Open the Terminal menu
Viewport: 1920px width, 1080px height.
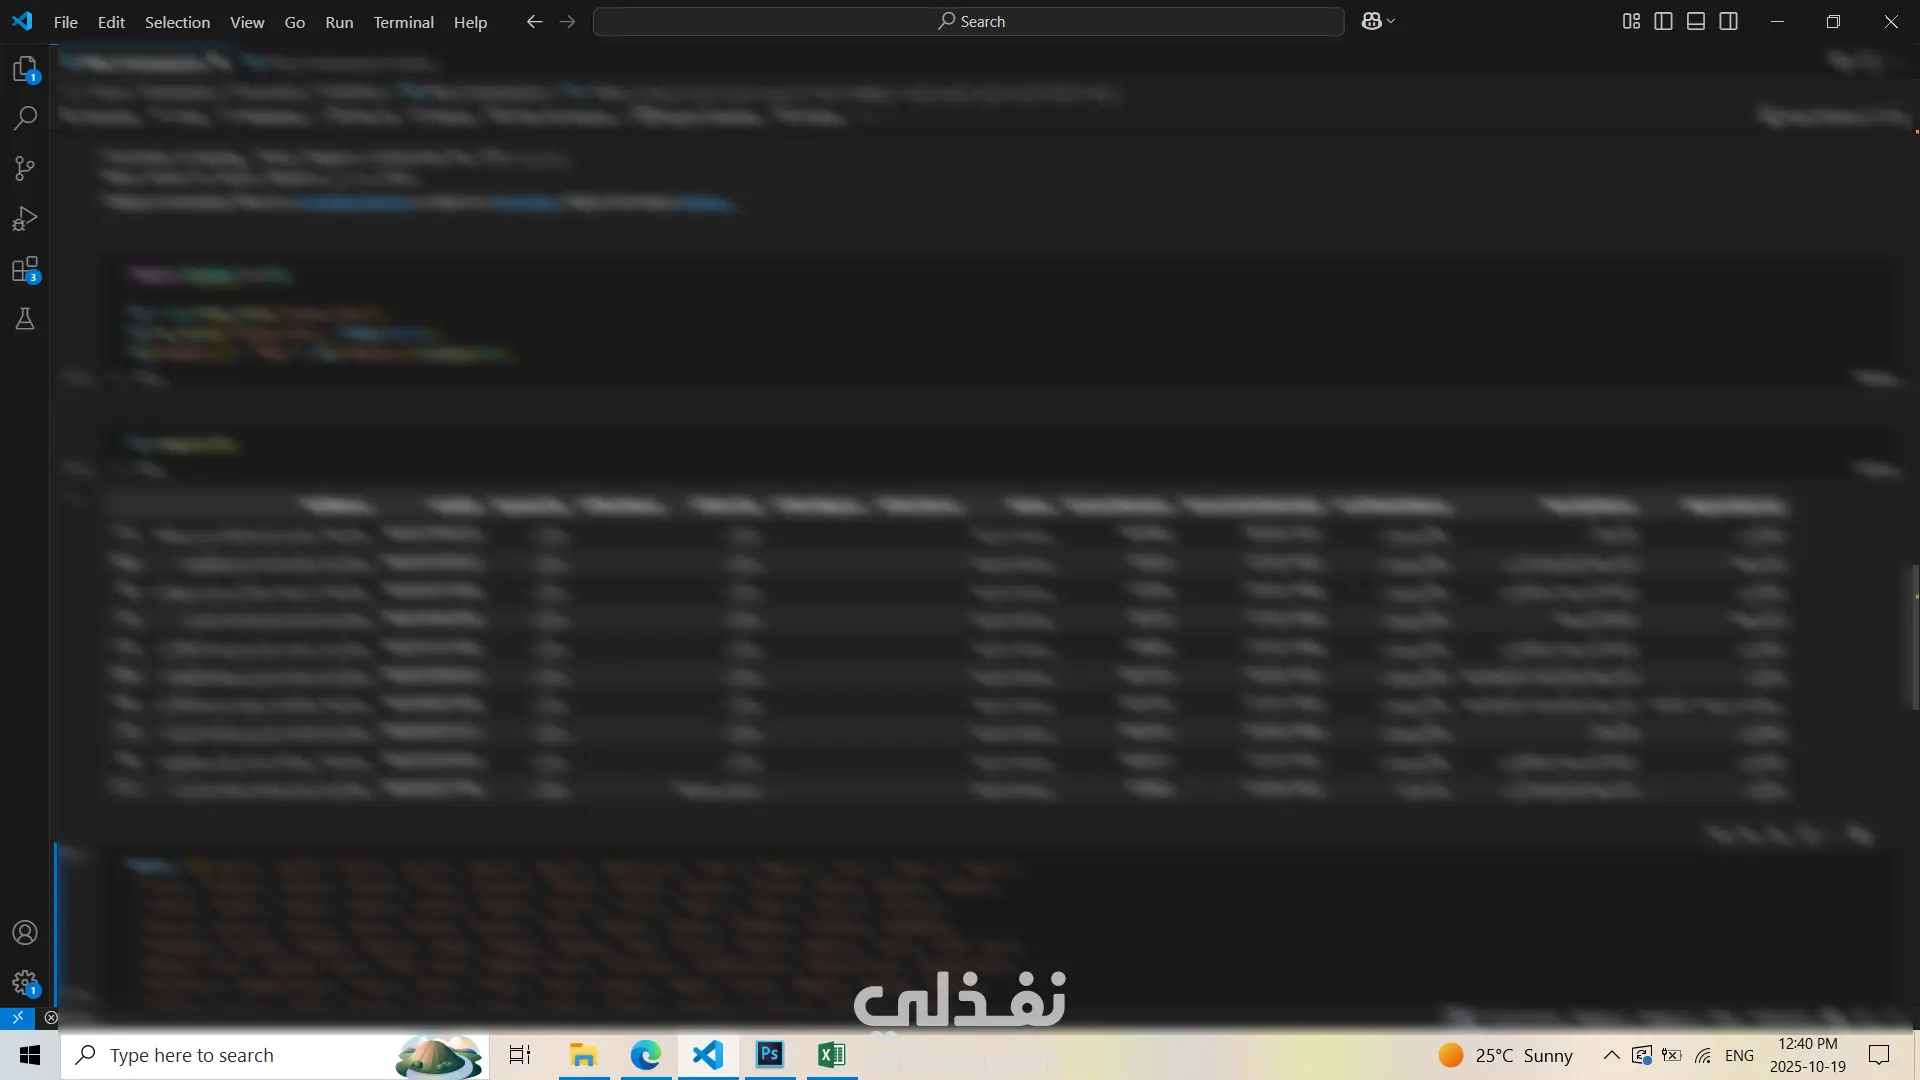(x=403, y=22)
